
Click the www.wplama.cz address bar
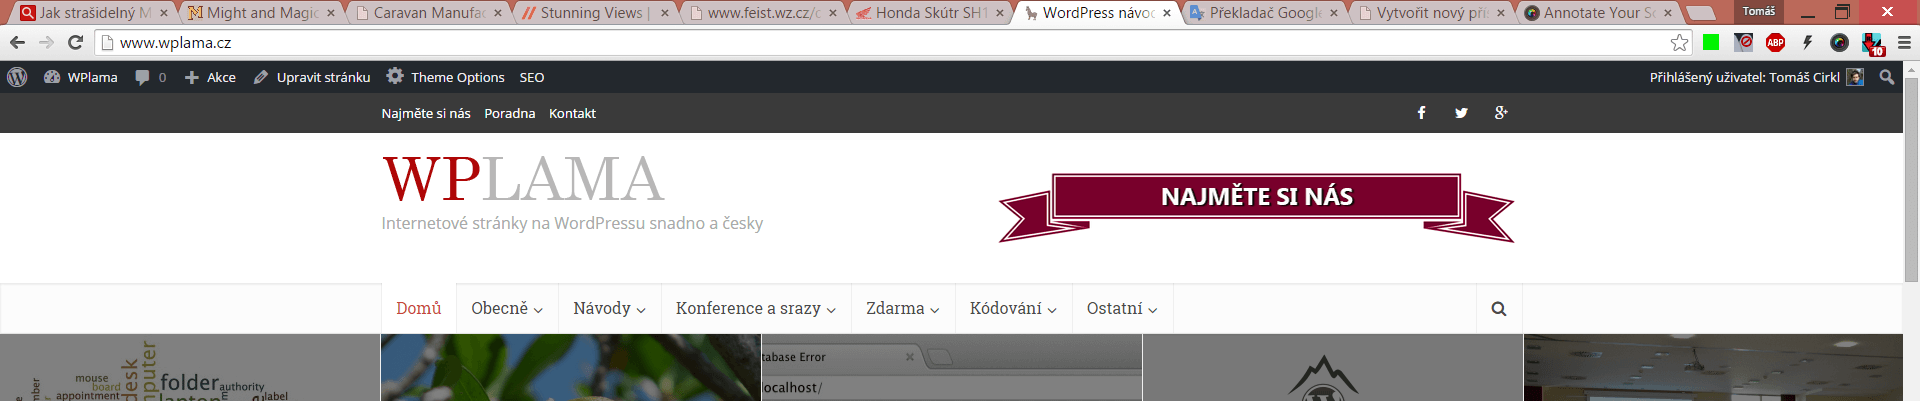point(890,42)
